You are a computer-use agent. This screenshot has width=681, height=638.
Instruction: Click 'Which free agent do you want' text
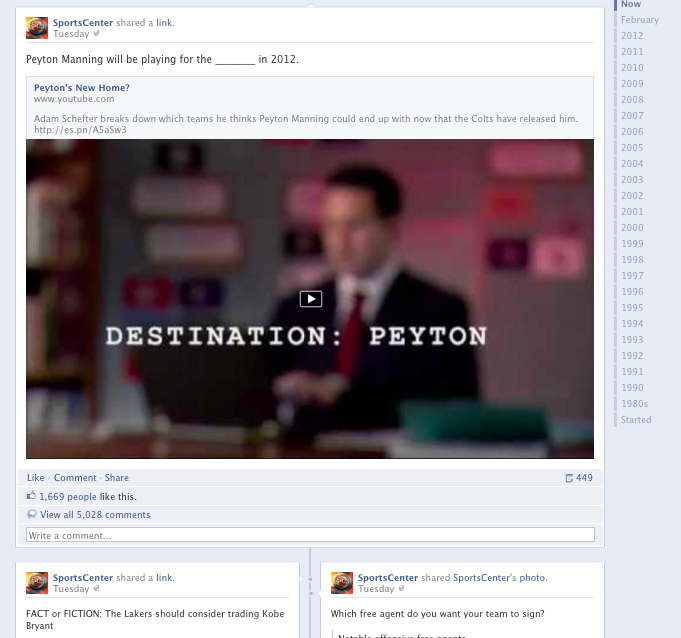[x=437, y=614]
